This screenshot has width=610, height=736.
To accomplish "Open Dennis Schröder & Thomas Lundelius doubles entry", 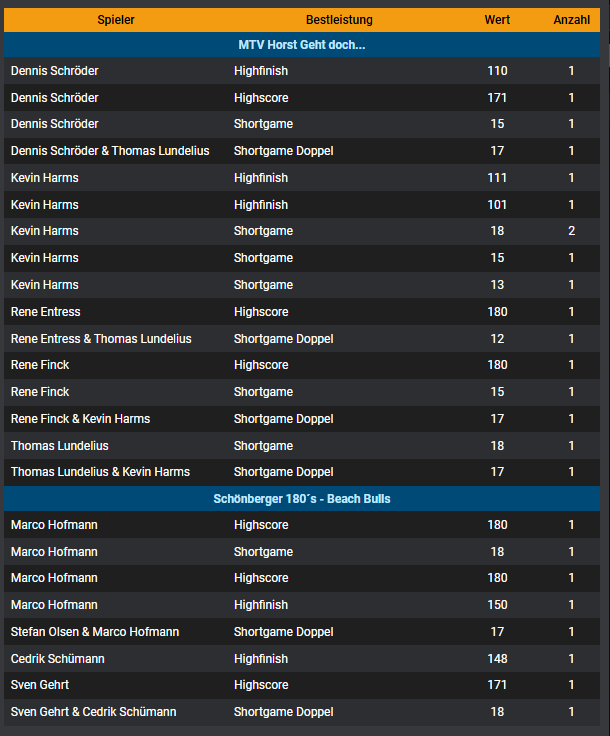I will coord(110,151).
